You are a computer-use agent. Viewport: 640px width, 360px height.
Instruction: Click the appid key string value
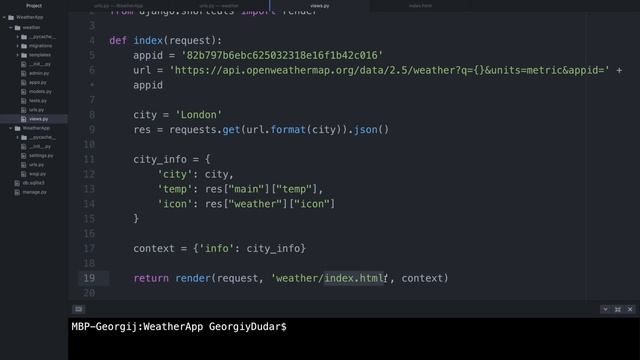pyautogui.click(x=282, y=55)
